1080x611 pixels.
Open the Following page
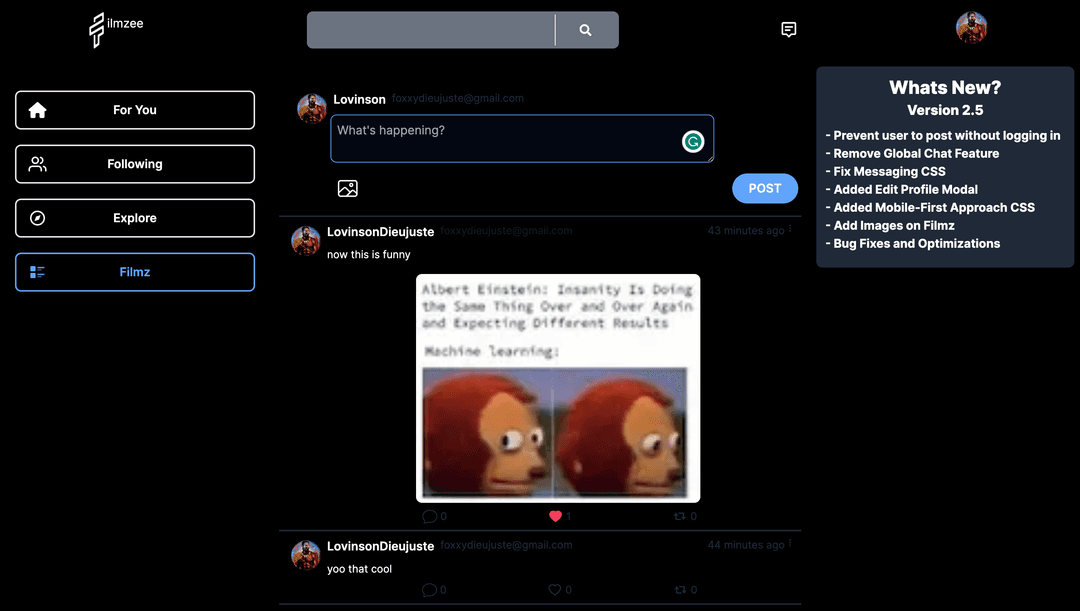135,164
